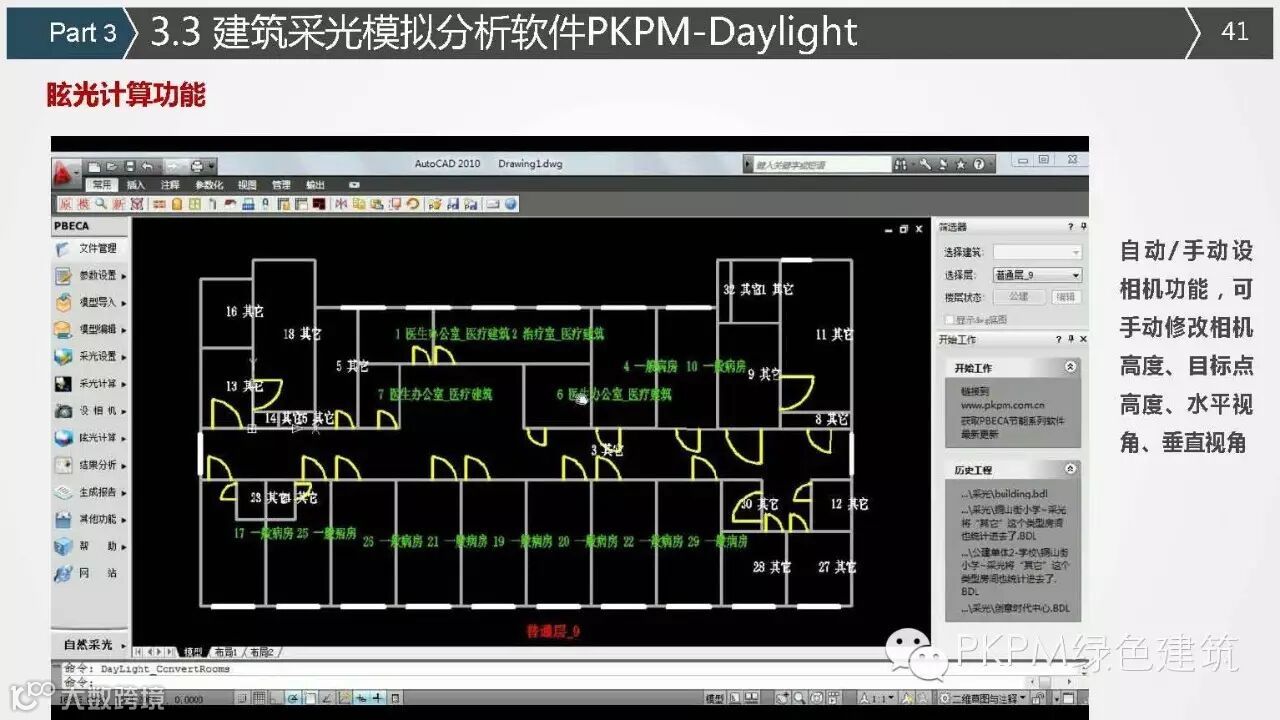Click the Save icon in quick access toolbar
This screenshot has width=1280, height=720.
[129, 165]
